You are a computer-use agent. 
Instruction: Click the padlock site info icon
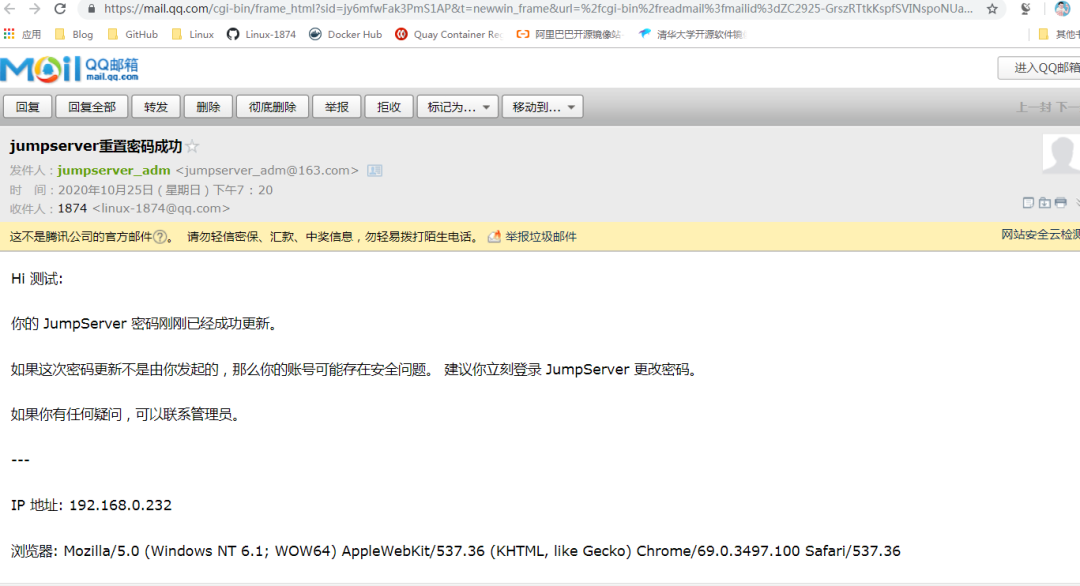pyautogui.click(x=91, y=9)
